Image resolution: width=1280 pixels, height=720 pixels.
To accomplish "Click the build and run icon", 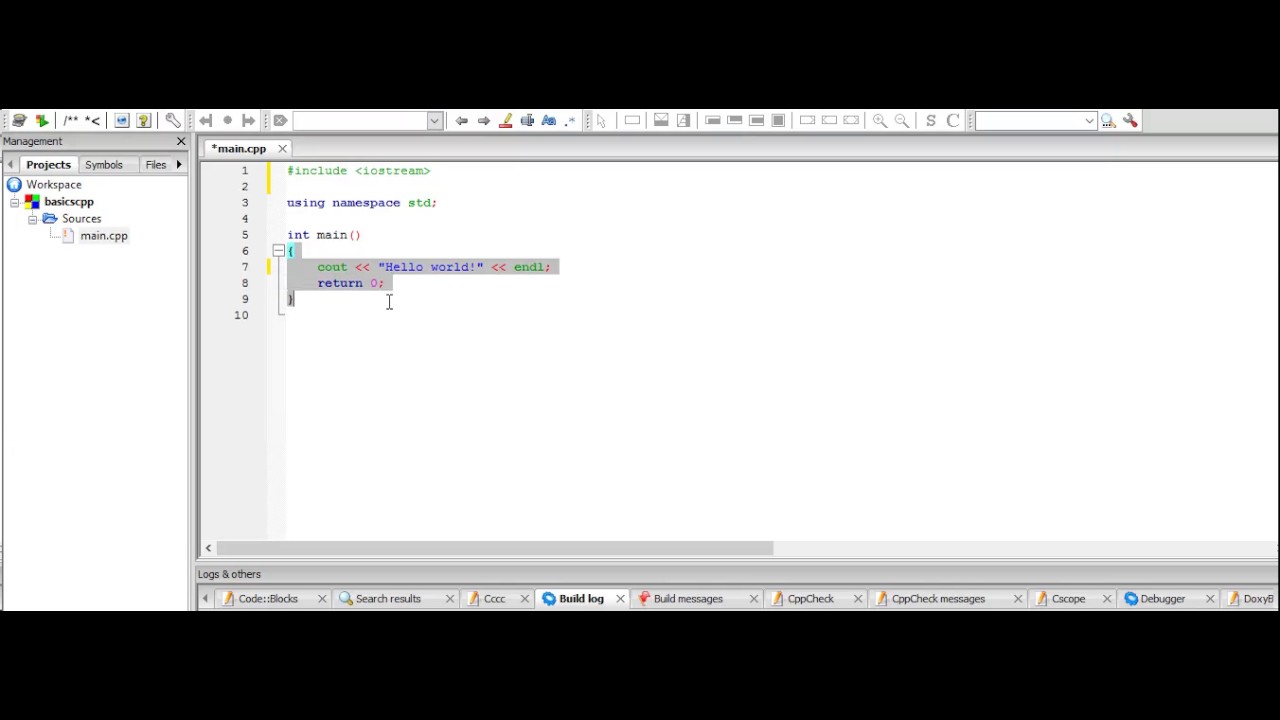I will coord(41,120).
